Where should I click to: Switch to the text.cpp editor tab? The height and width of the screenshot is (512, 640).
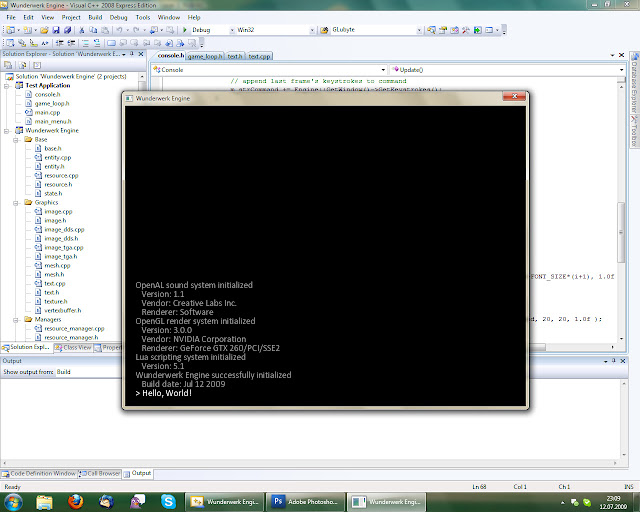coord(259,56)
